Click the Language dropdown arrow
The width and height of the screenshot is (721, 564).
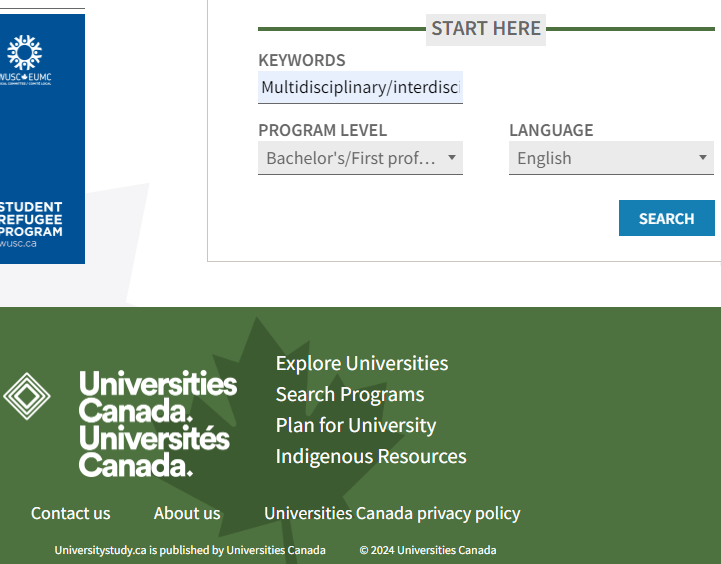(x=703, y=158)
